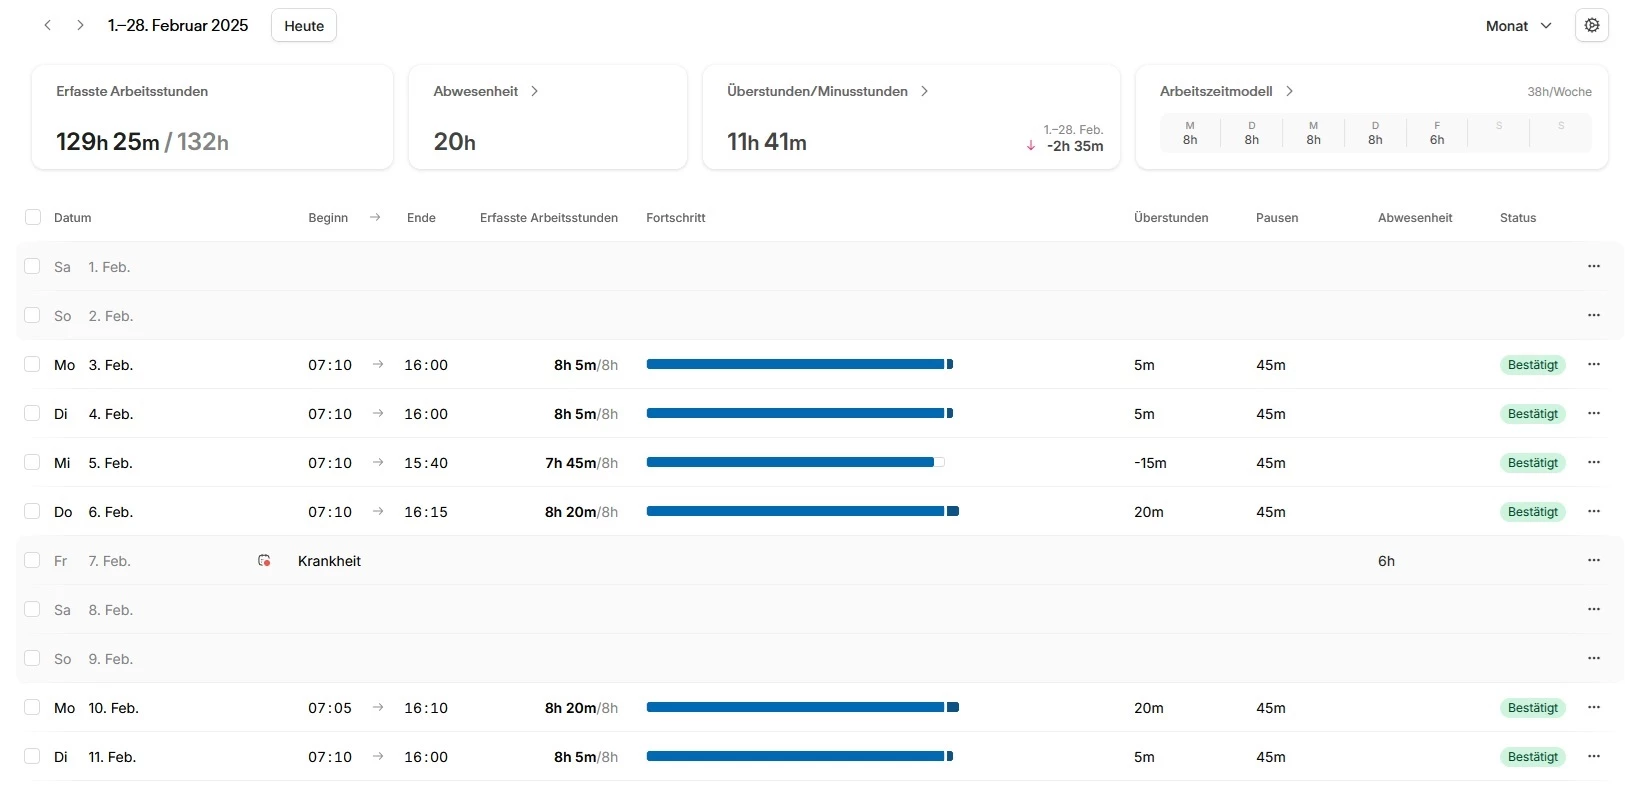Go to next month with right arrow
The height and width of the screenshot is (788, 1632).
pyautogui.click(x=80, y=25)
